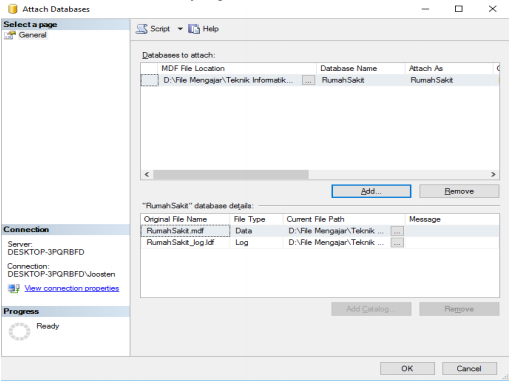Click the log file current path cell
Screen dimensions: 516x385
click(337, 242)
